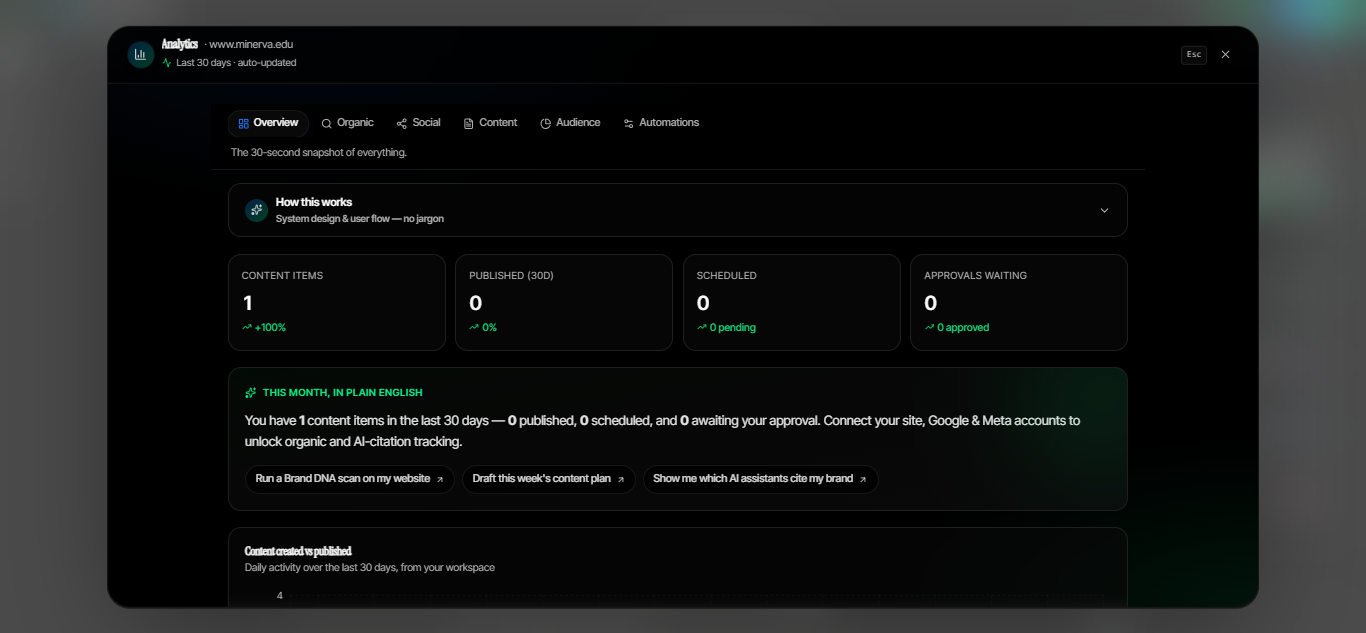
Task: Open the Scheduled stat card
Action: click(792, 302)
